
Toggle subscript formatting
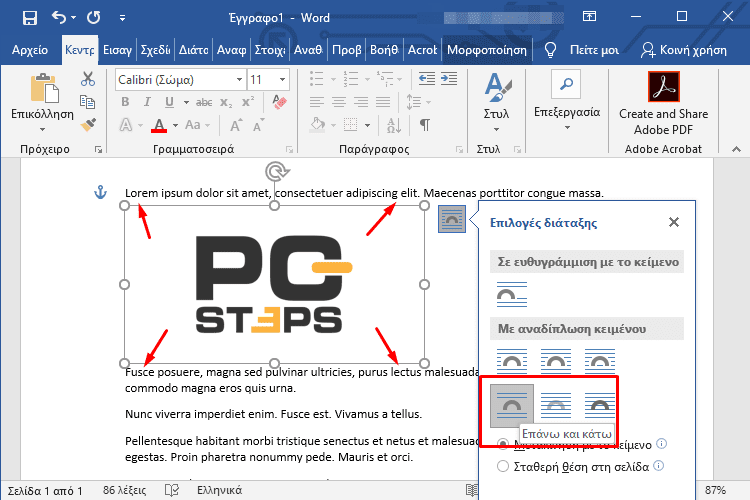pyautogui.click(x=226, y=102)
